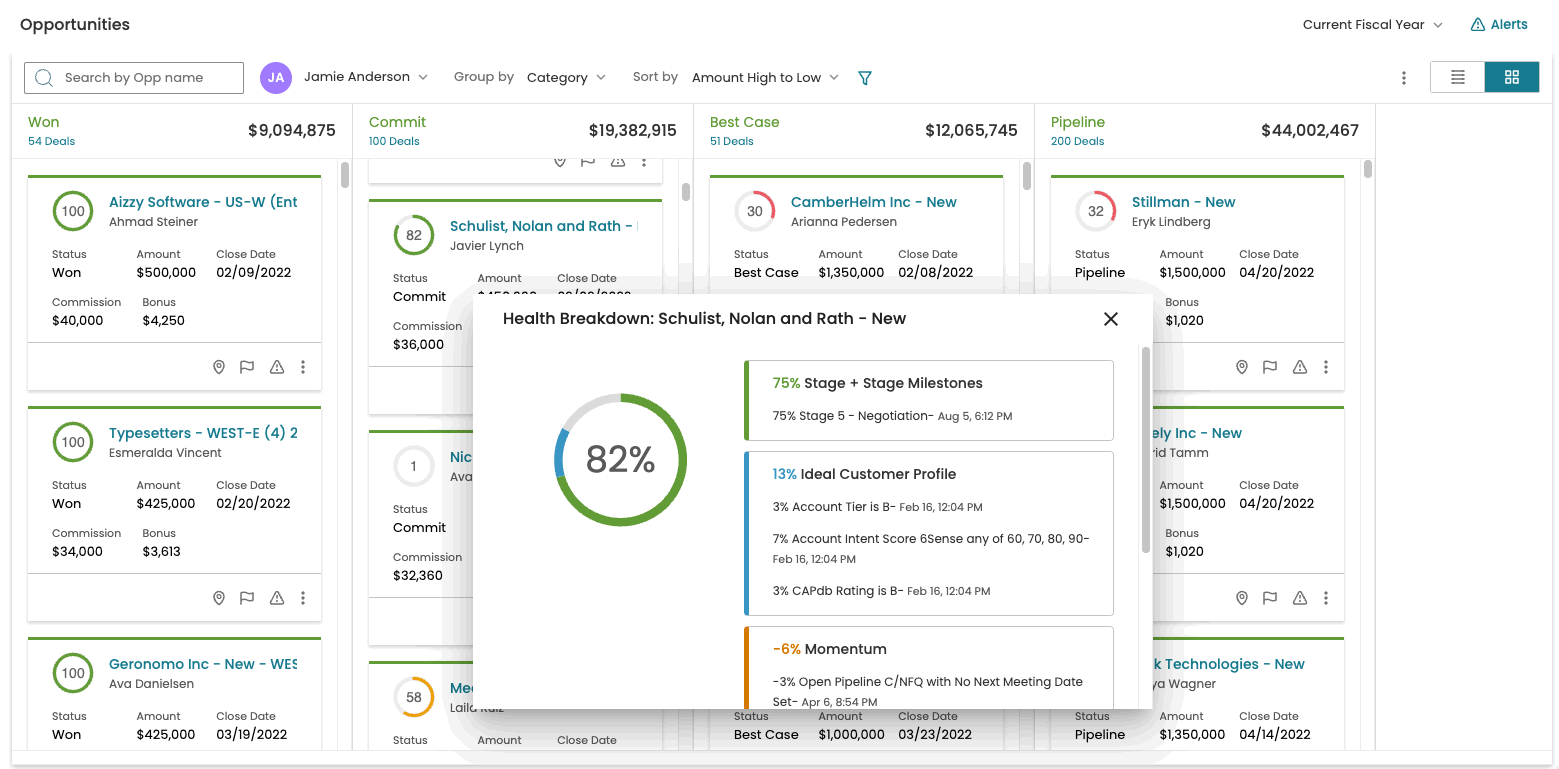This screenshot has width=1559, height=769.
Task: Open the kebab menu on Typesetters card
Action: click(303, 598)
